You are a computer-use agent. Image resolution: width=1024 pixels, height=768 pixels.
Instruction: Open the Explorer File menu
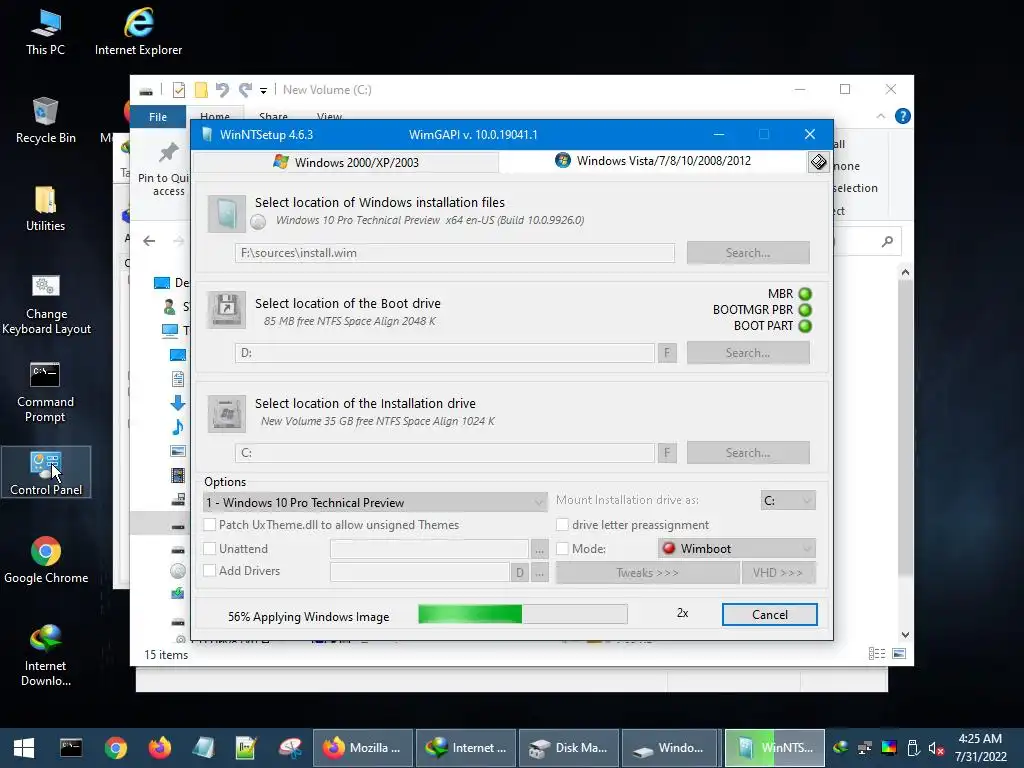[x=158, y=117]
